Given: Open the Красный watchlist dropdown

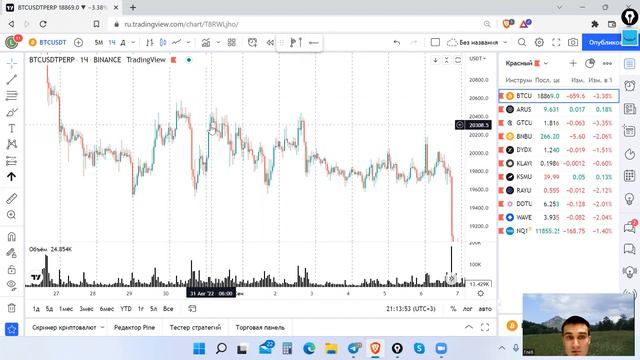Looking at the screenshot, I should click(x=527, y=63).
